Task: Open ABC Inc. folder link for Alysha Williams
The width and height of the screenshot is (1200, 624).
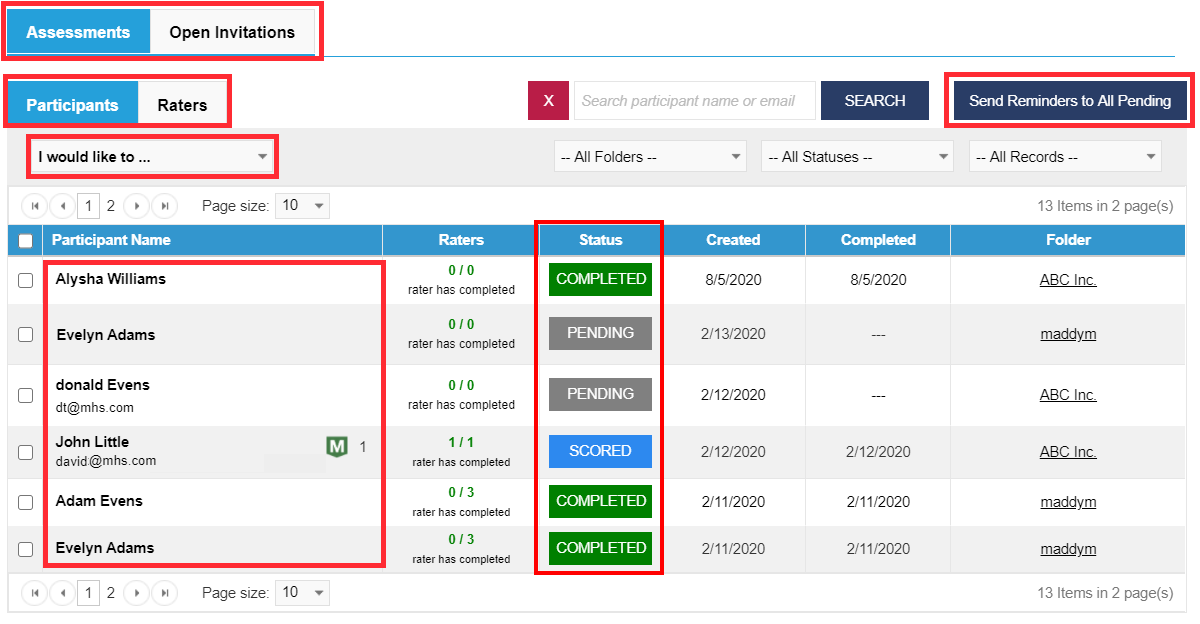Action: (1068, 280)
